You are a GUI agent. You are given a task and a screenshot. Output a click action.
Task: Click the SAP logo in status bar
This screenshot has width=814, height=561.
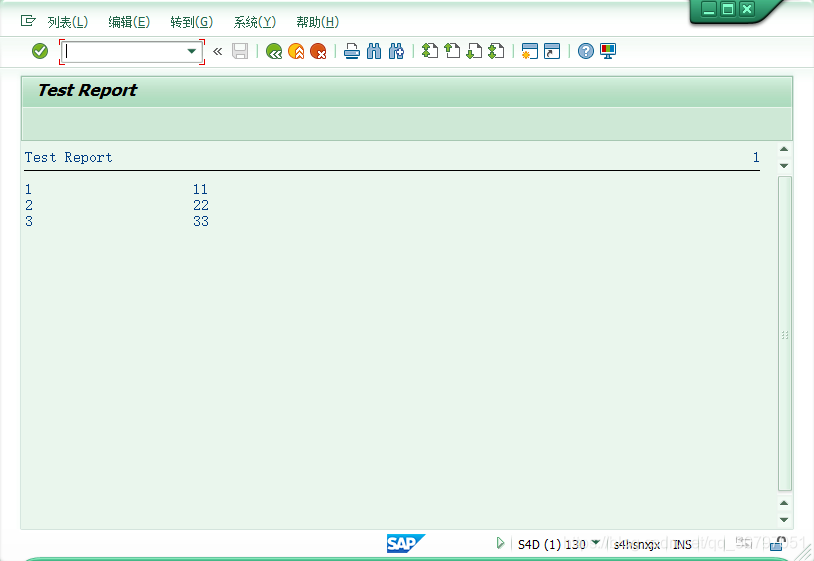405,543
